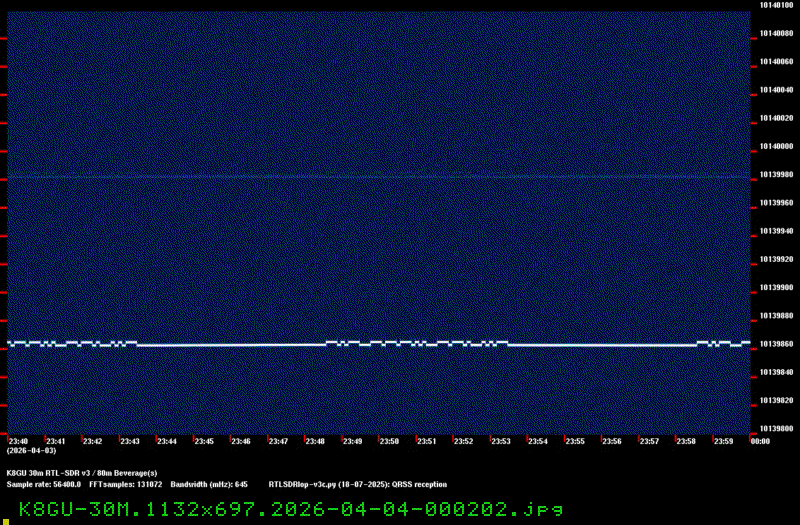Click the 23:46 time axis label

tap(241, 441)
